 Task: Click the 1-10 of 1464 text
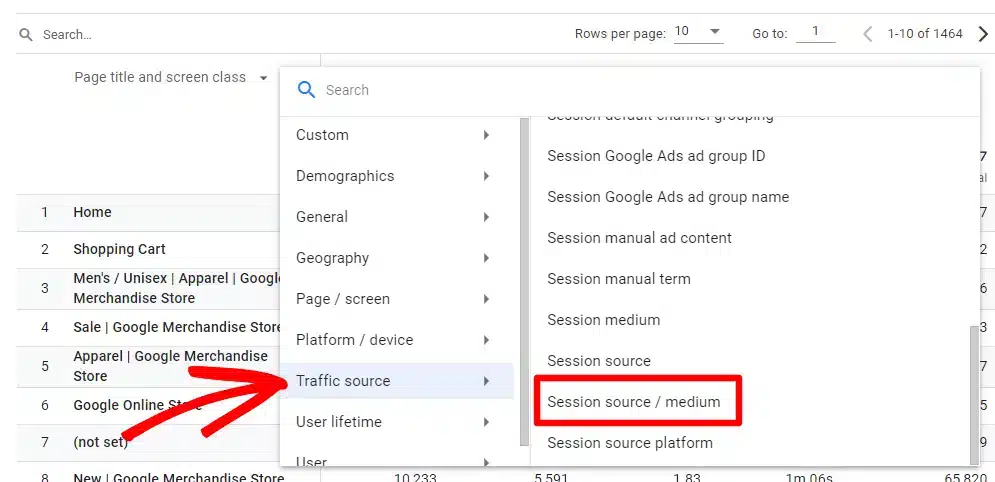click(x=925, y=34)
